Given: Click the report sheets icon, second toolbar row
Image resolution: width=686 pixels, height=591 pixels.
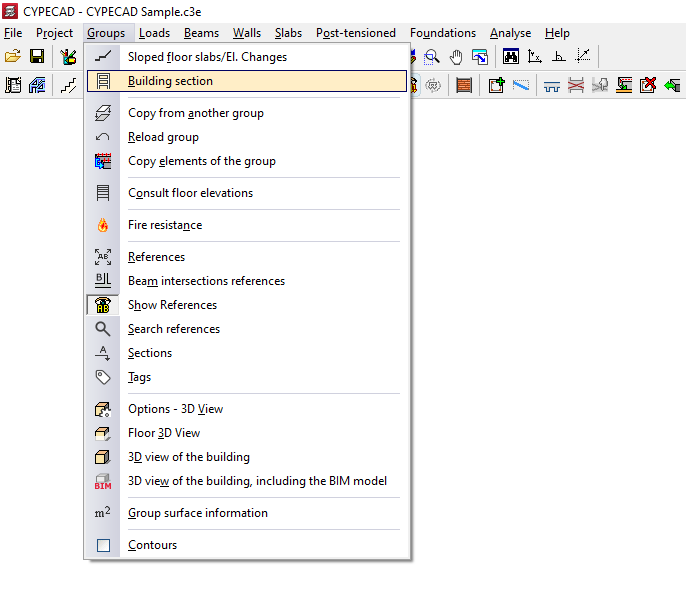Looking at the screenshot, I should click(x=13, y=85).
